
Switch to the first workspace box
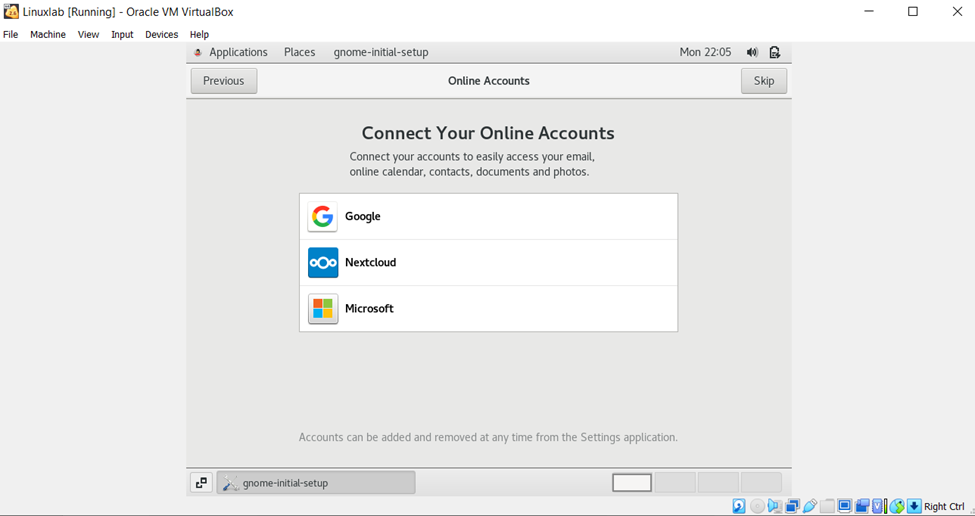tap(632, 482)
